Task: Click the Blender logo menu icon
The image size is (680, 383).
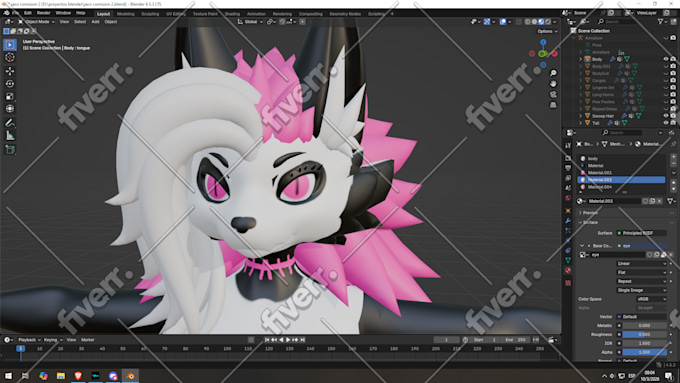Action: point(6,13)
